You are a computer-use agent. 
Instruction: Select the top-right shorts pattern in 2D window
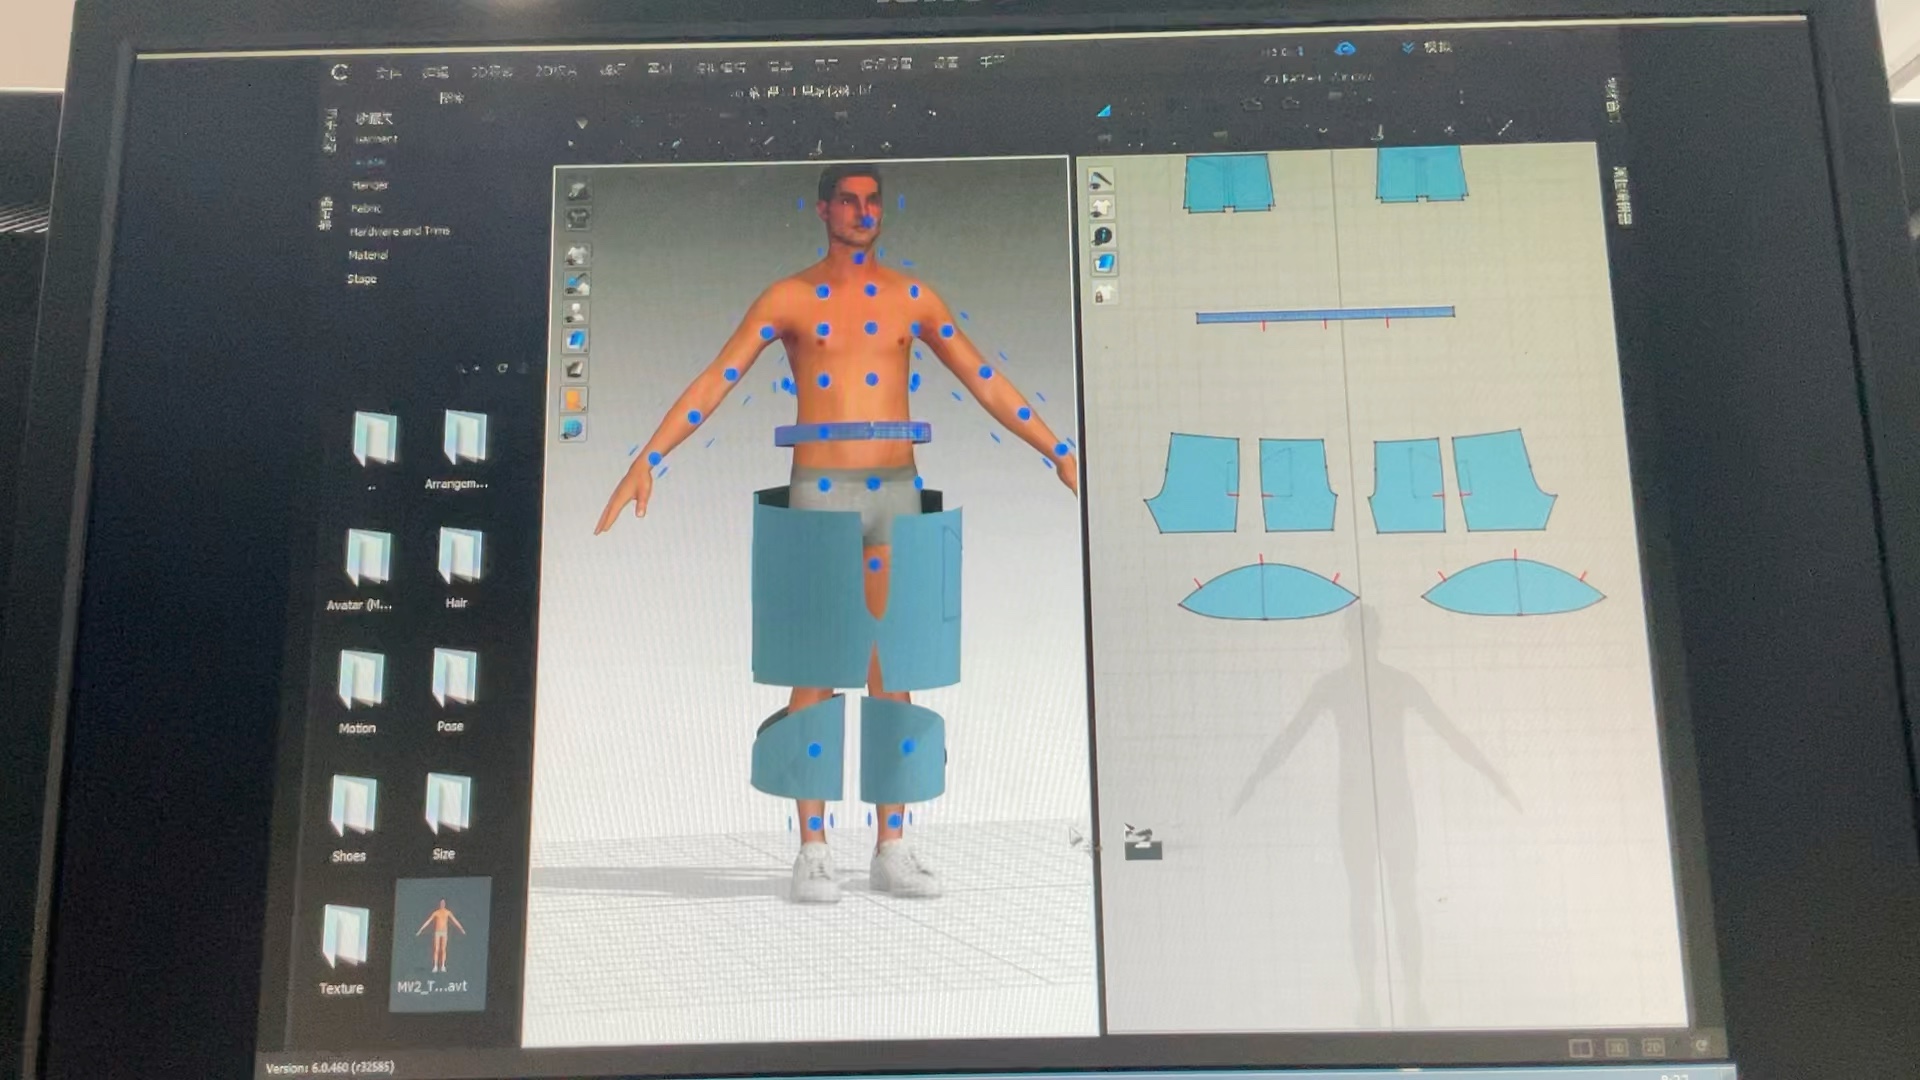tap(1421, 174)
